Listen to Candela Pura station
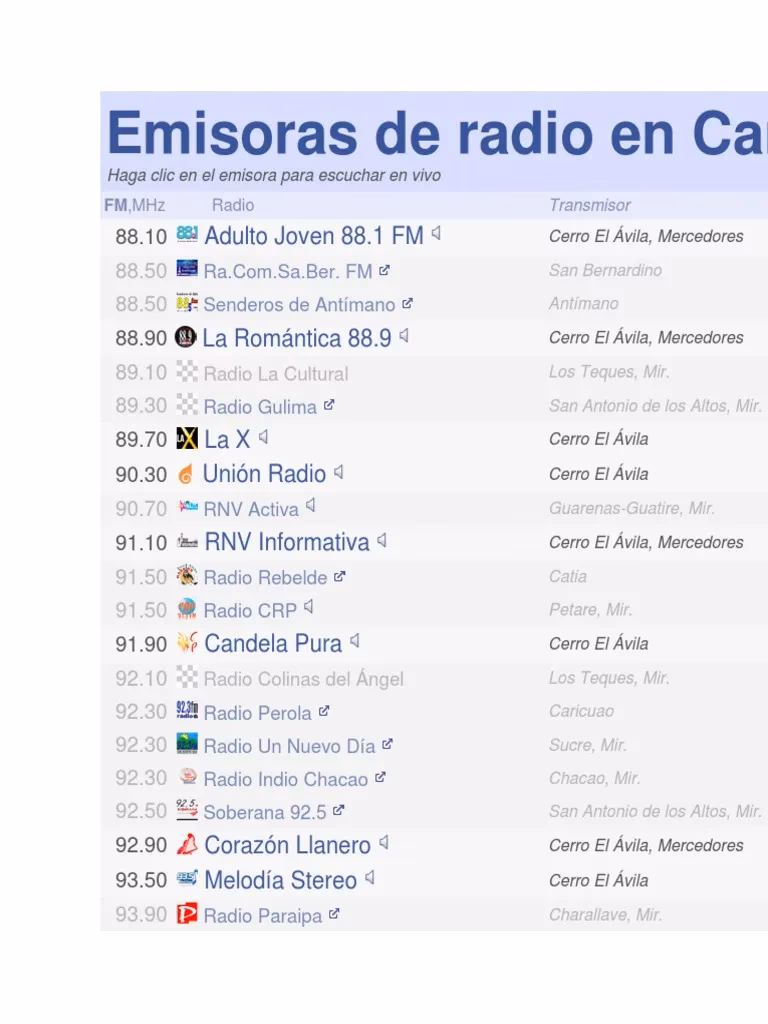Image resolution: width=768 pixels, height=1024 pixels. point(273,644)
